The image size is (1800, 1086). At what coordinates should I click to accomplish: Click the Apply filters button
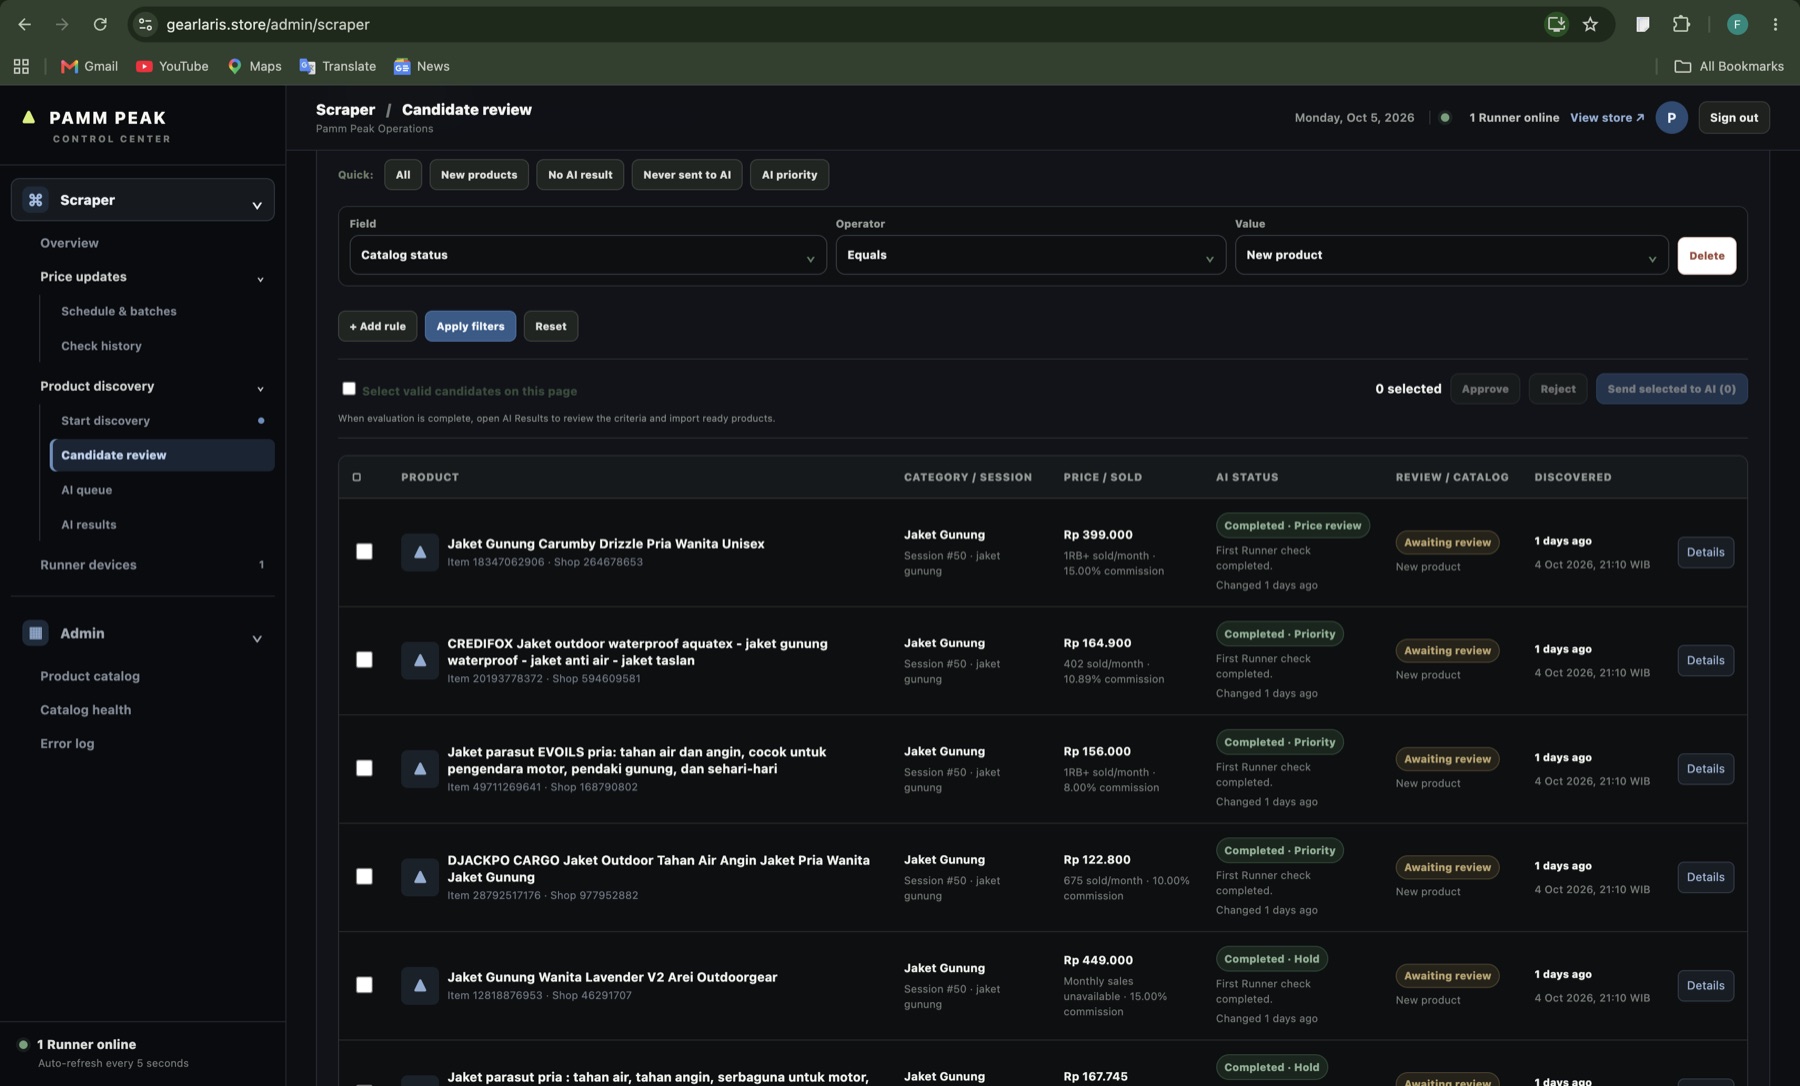tap(470, 326)
